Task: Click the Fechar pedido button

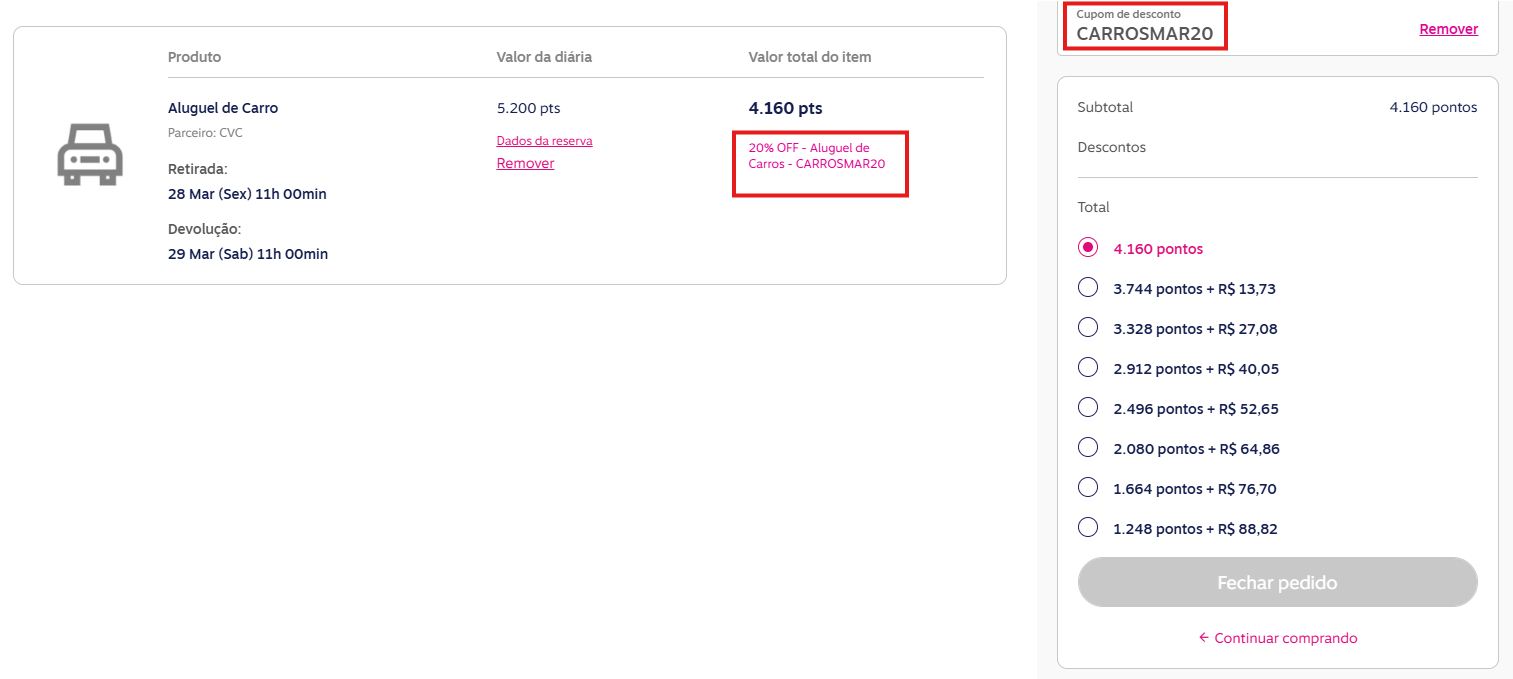Action: pos(1277,582)
